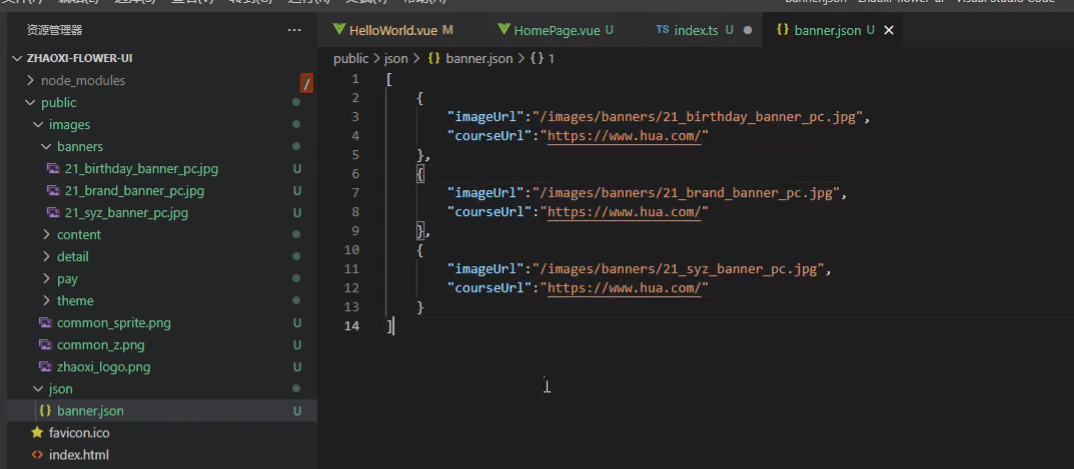Collapse the banners folder

coord(46,147)
